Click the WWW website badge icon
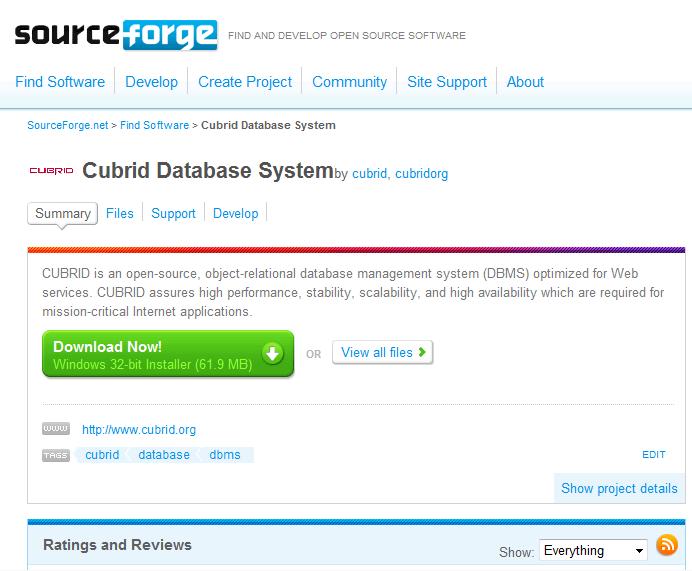The height and width of the screenshot is (571, 692). pyautogui.click(x=56, y=428)
